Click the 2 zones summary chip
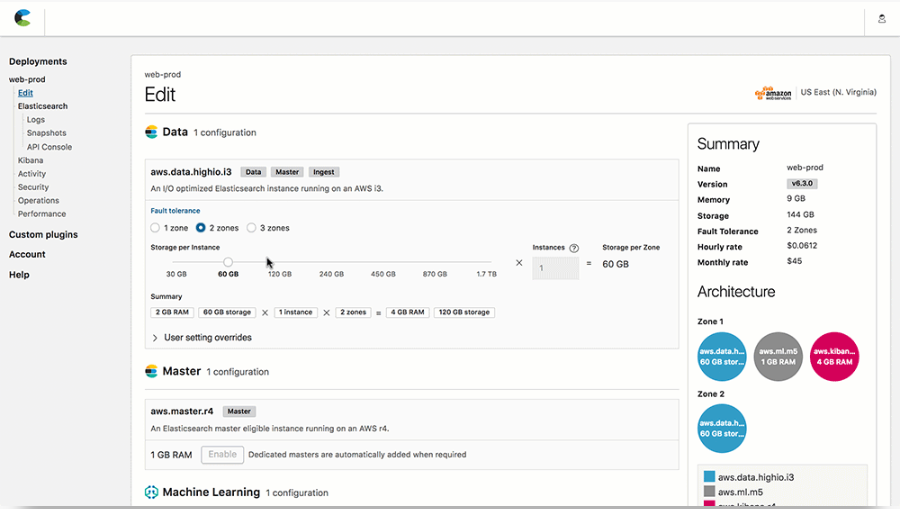900x509 pixels. pyautogui.click(x=353, y=312)
